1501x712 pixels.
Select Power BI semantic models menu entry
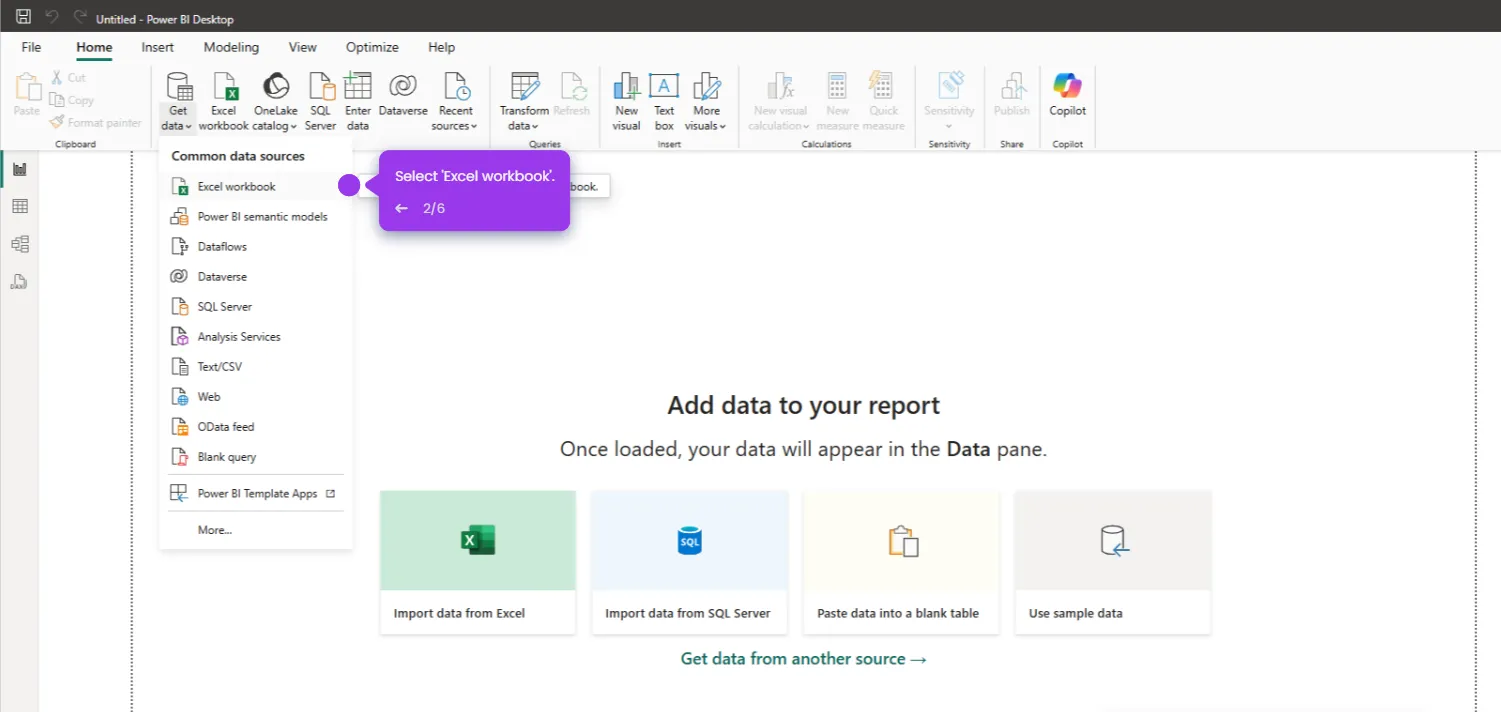[255, 216]
